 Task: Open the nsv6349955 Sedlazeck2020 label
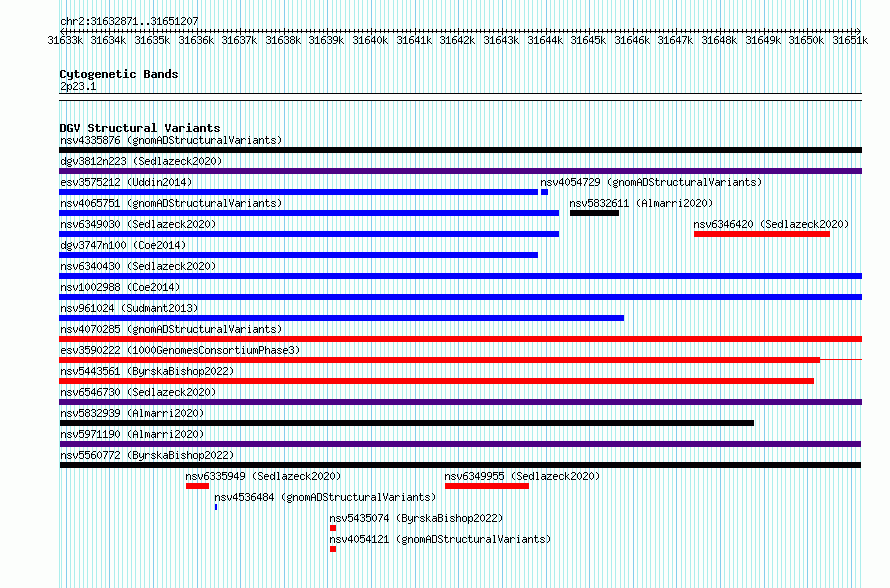pyautogui.click(x=522, y=476)
